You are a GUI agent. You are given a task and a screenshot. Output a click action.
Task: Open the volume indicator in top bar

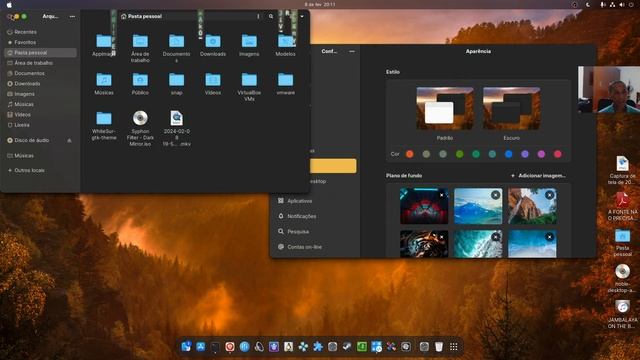pyautogui.click(x=622, y=4)
